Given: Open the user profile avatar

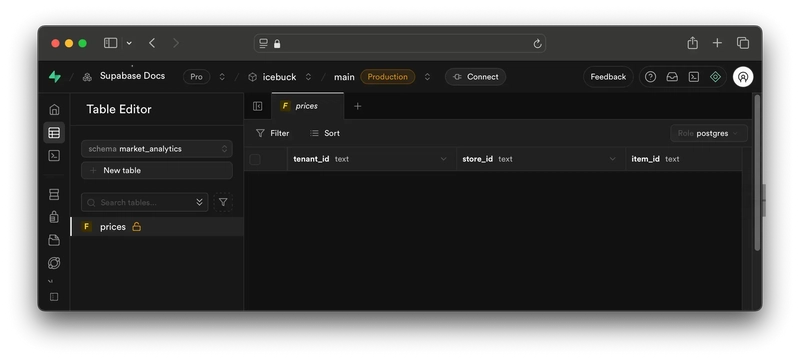Looking at the screenshot, I should coord(743,77).
